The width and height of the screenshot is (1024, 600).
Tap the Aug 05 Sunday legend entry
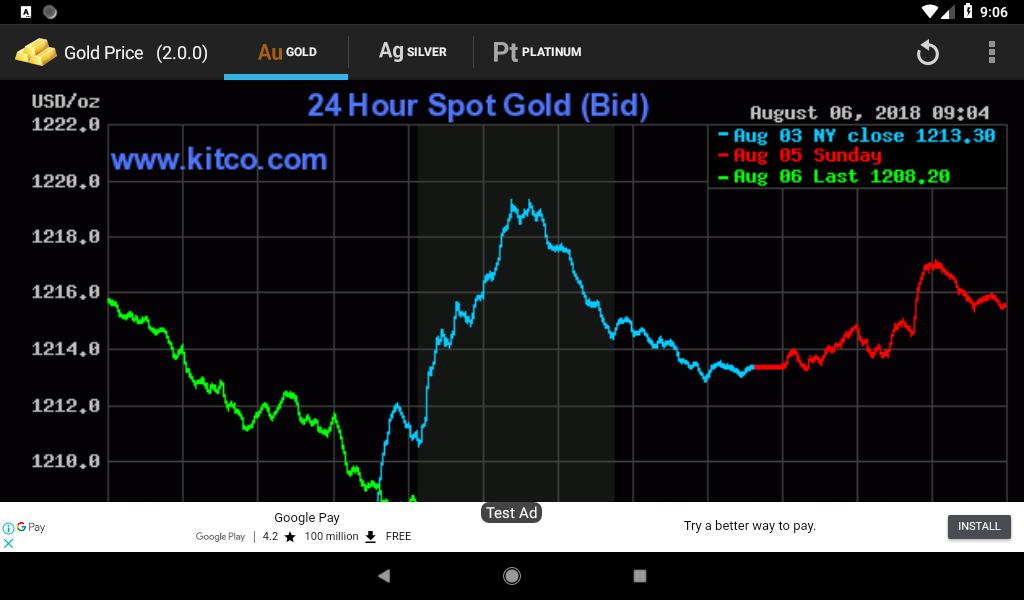[800, 155]
